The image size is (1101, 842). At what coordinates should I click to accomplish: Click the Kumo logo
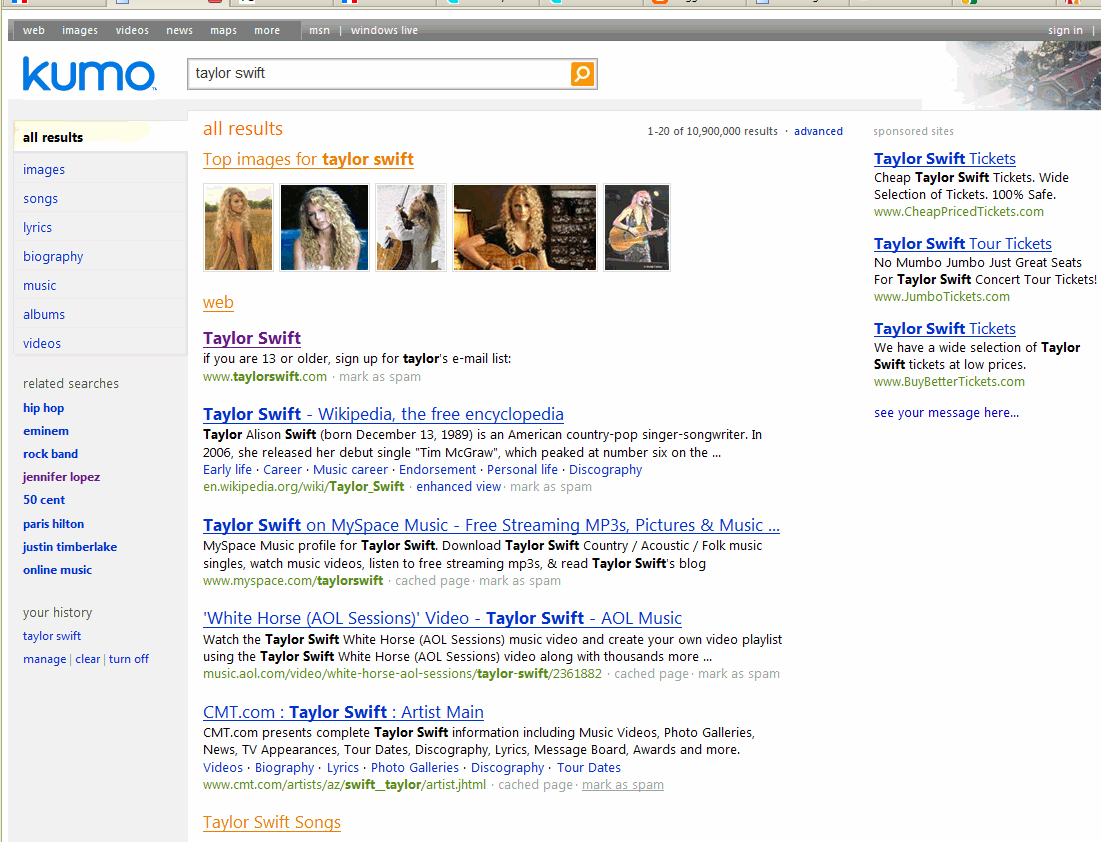[89, 74]
